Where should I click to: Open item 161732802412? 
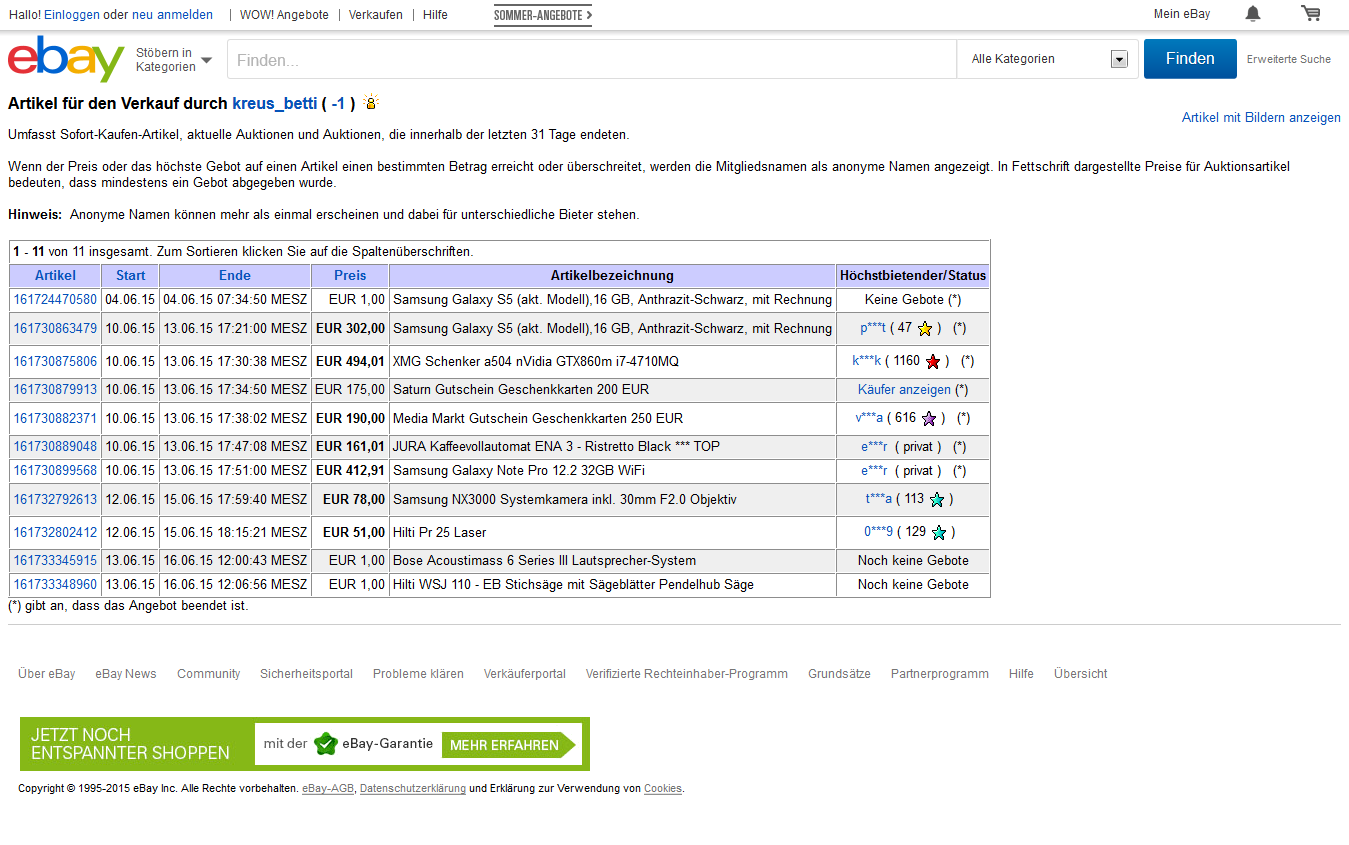pyautogui.click(x=55, y=532)
